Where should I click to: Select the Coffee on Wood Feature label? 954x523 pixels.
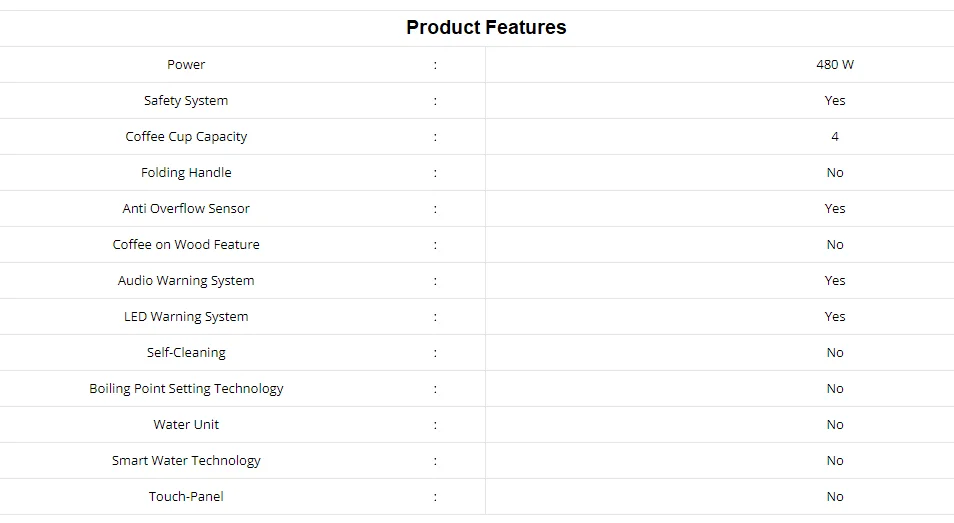coord(186,245)
